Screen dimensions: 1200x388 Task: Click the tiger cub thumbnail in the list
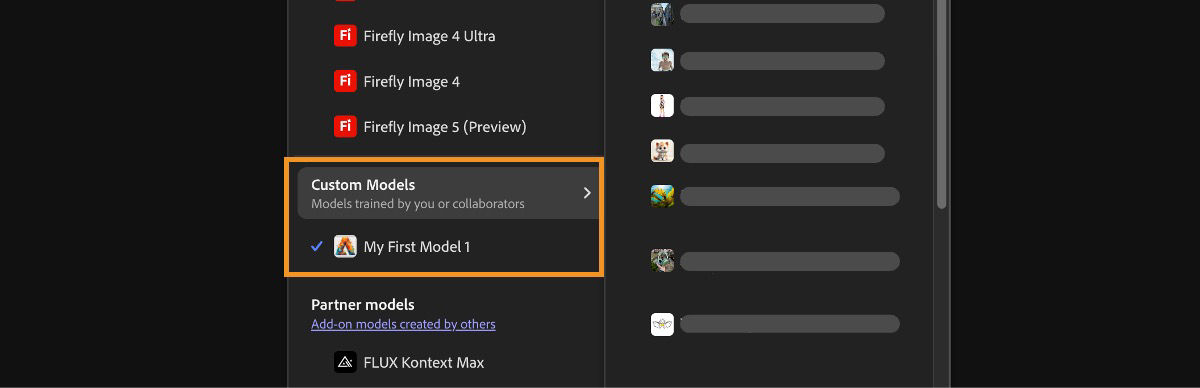(x=662, y=151)
